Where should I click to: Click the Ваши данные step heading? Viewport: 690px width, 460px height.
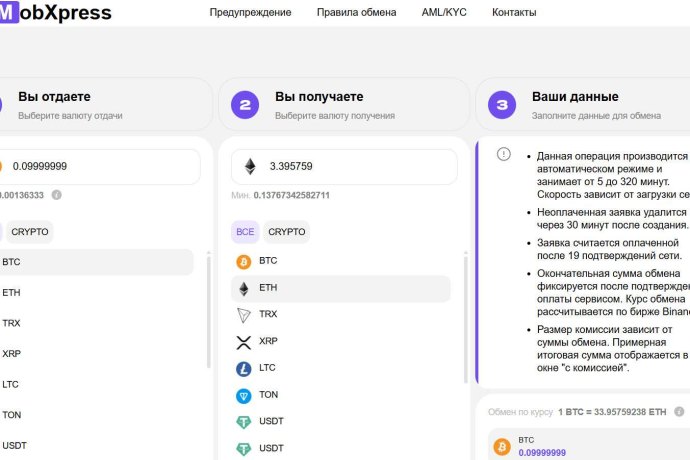point(575,96)
